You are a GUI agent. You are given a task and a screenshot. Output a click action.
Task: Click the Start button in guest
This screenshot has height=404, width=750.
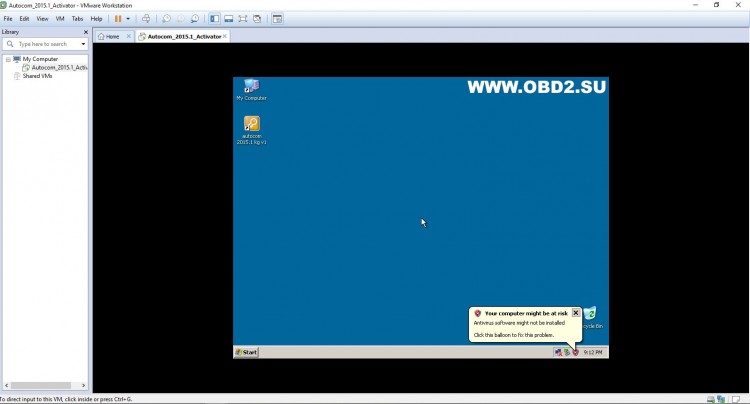point(246,352)
